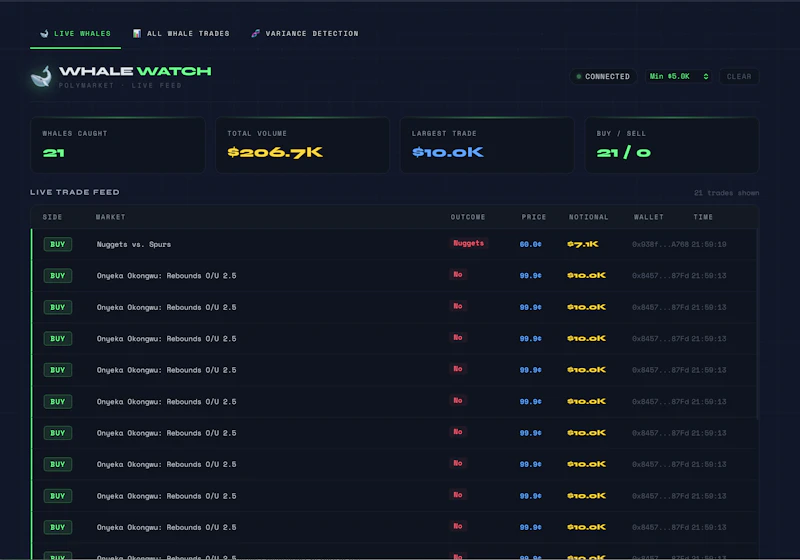Click the Side column header
The image size is (800, 560).
(x=53, y=217)
